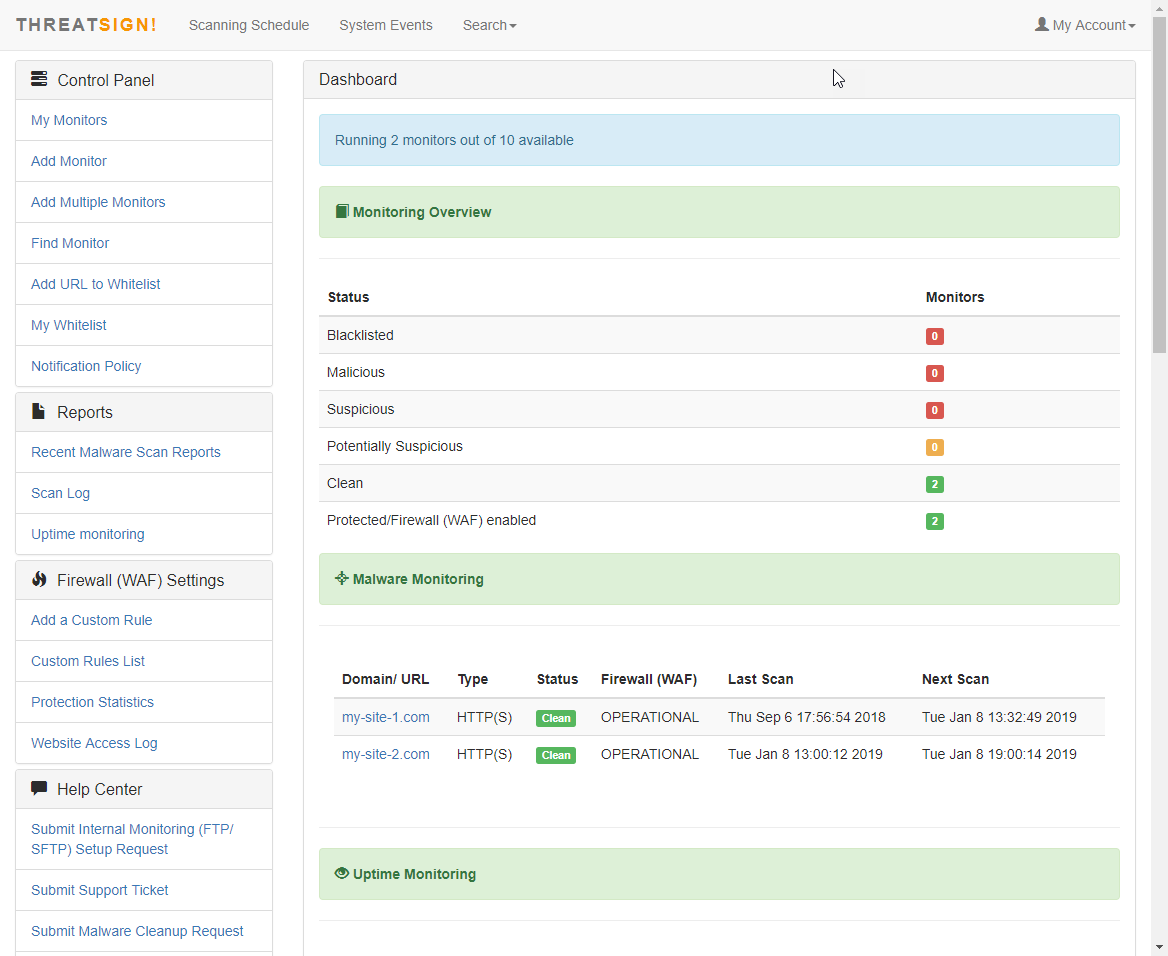Open Recent Malware Scan Reports
This screenshot has height=956, width=1168.
(126, 452)
